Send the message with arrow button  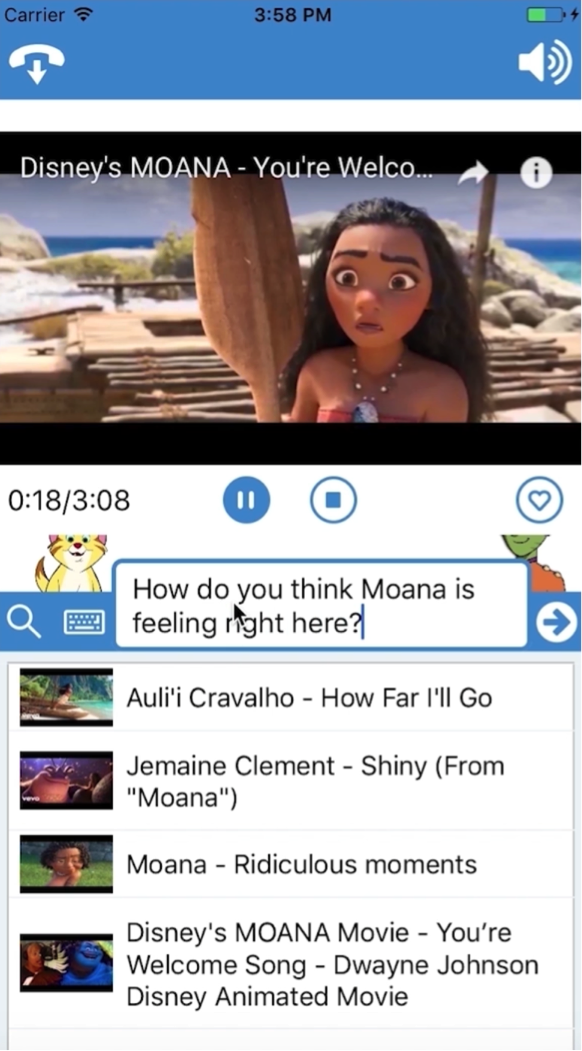pos(557,622)
